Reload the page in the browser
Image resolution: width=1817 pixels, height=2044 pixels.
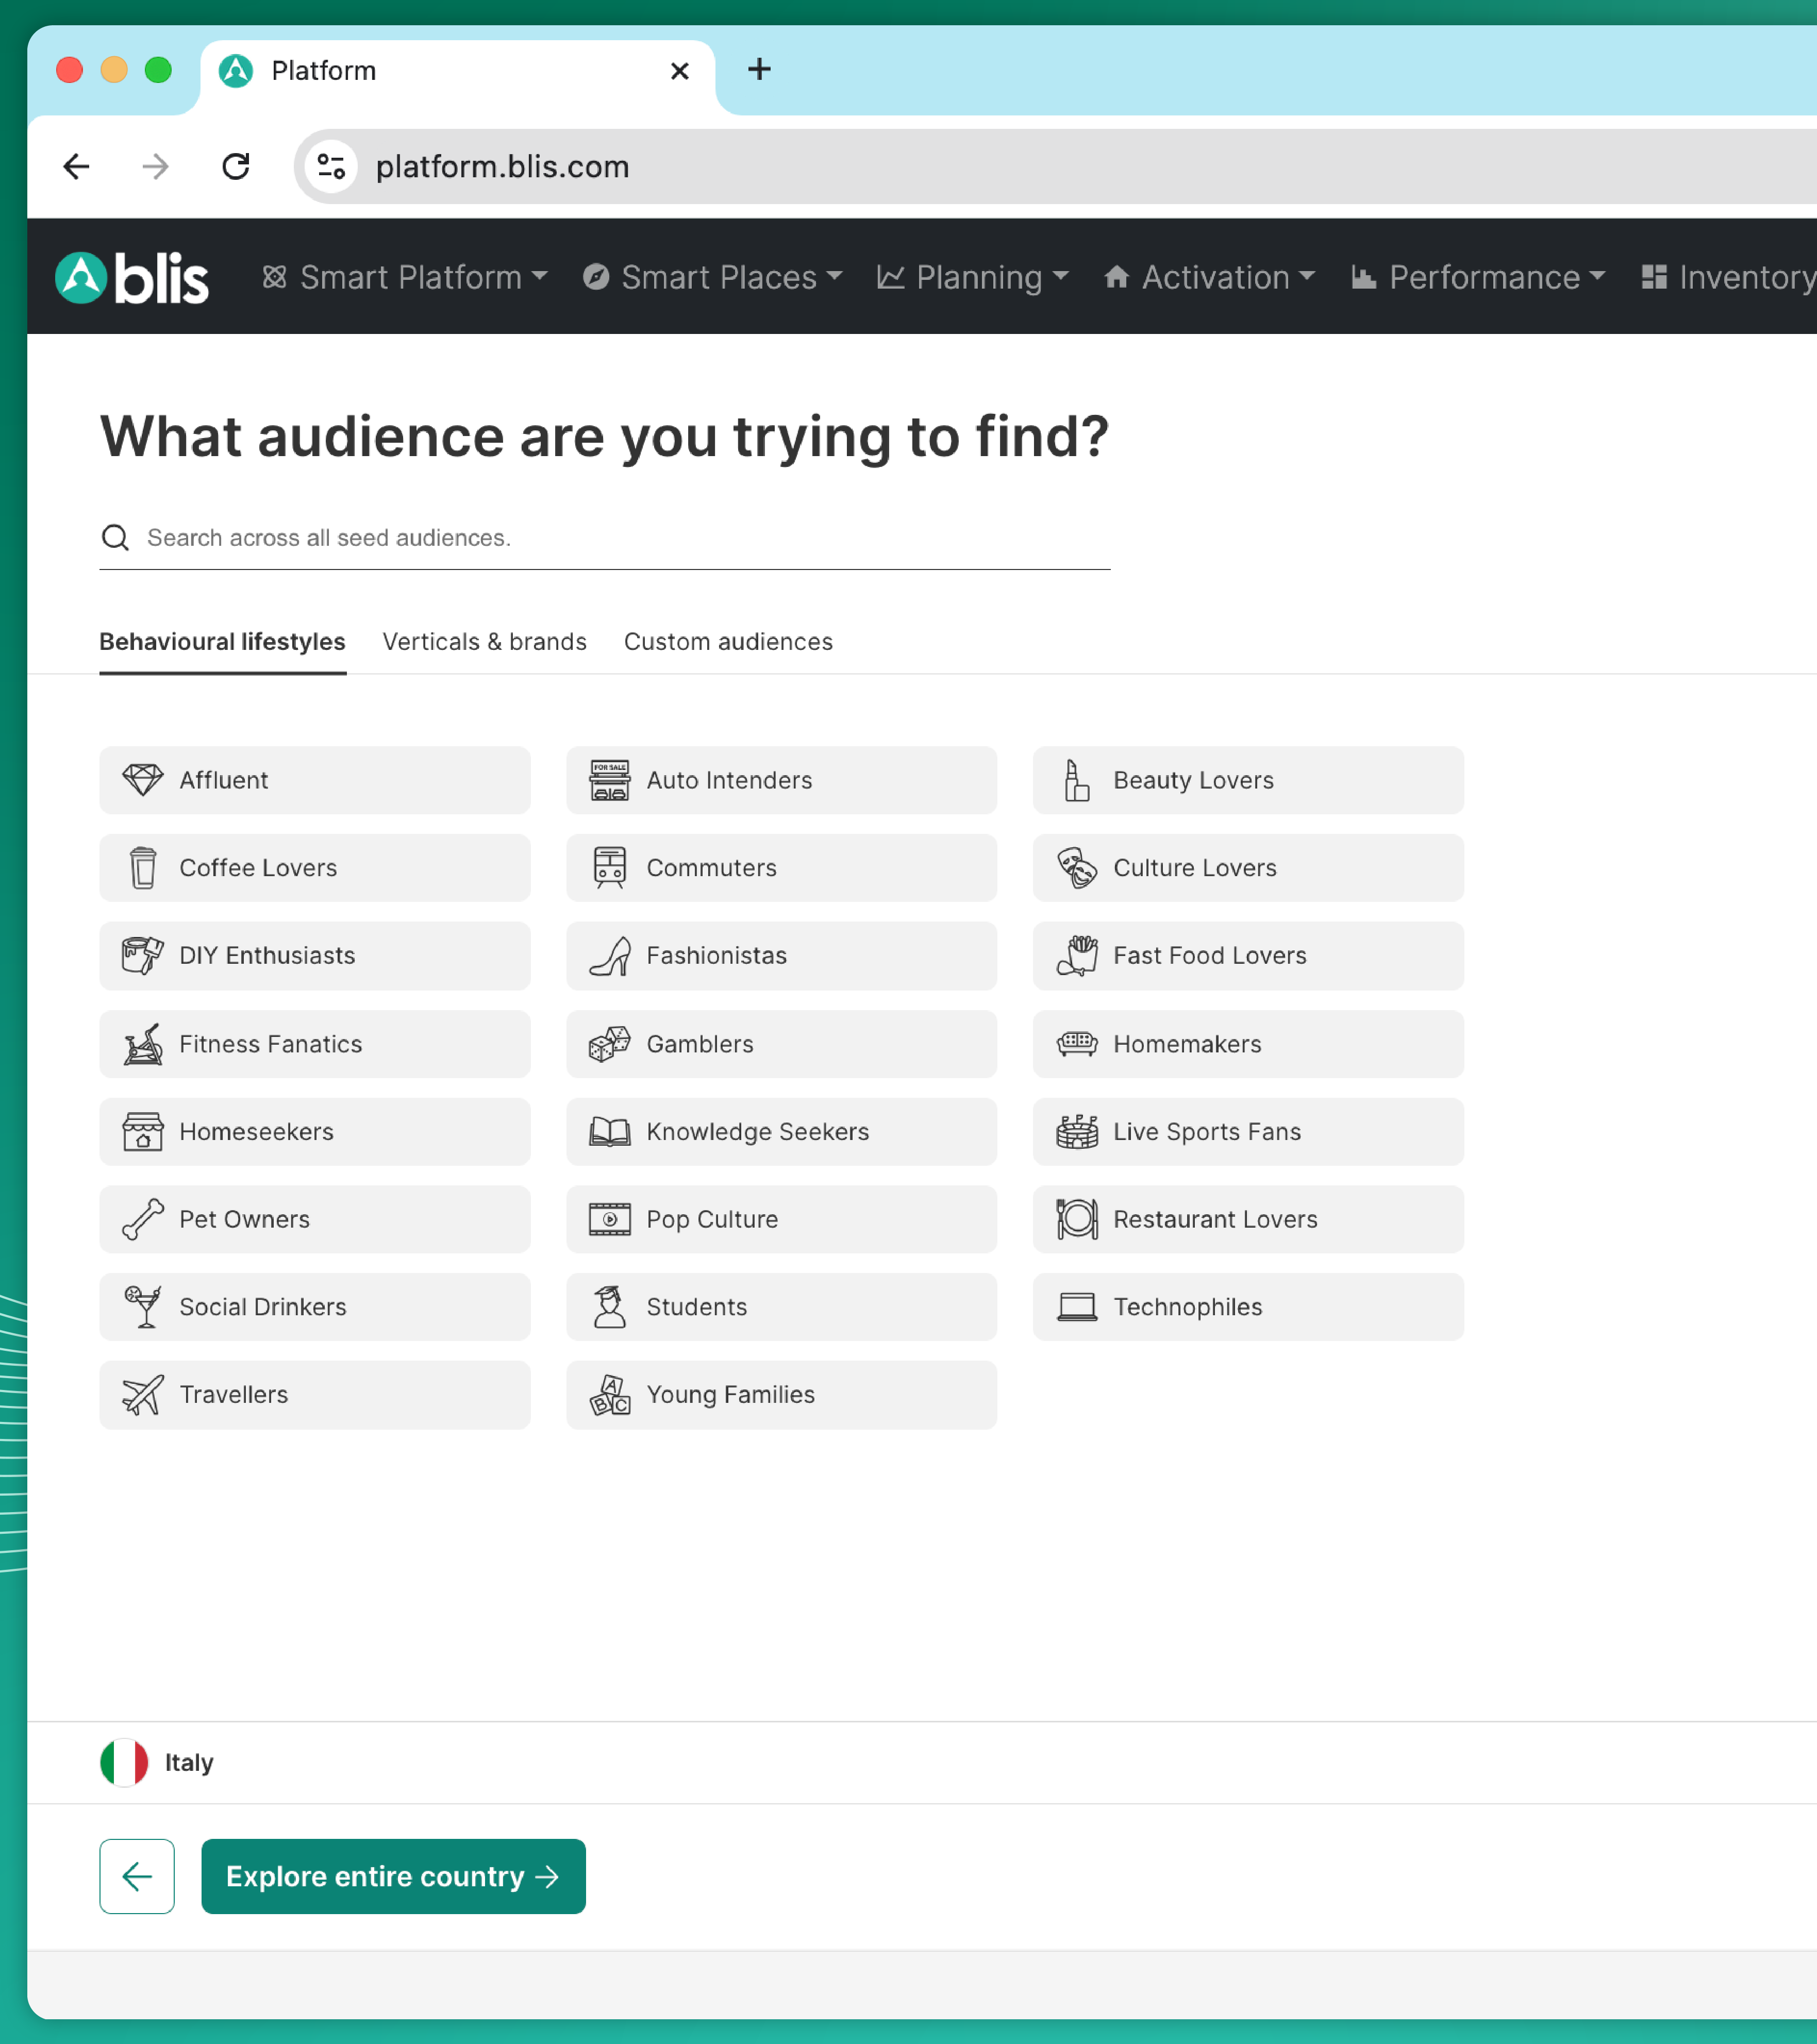point(236,166)
